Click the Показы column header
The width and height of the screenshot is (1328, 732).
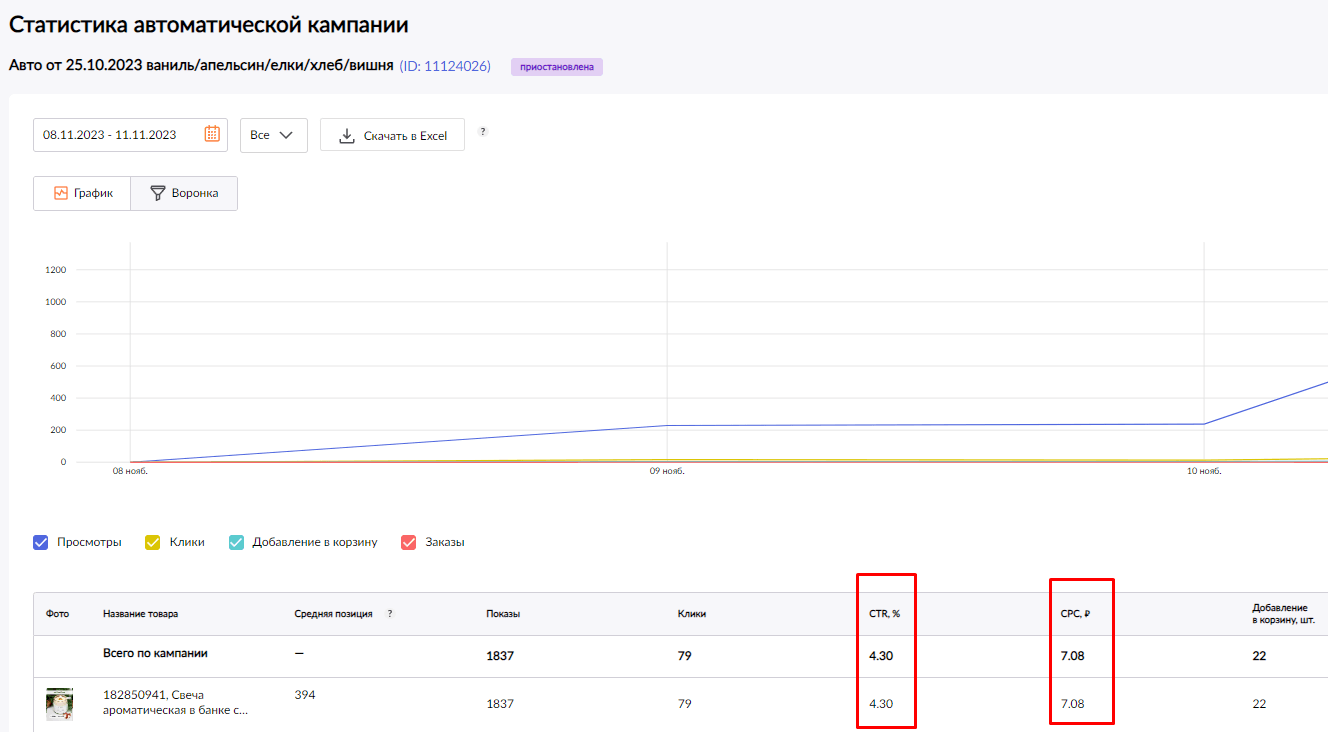coord(503,614)
